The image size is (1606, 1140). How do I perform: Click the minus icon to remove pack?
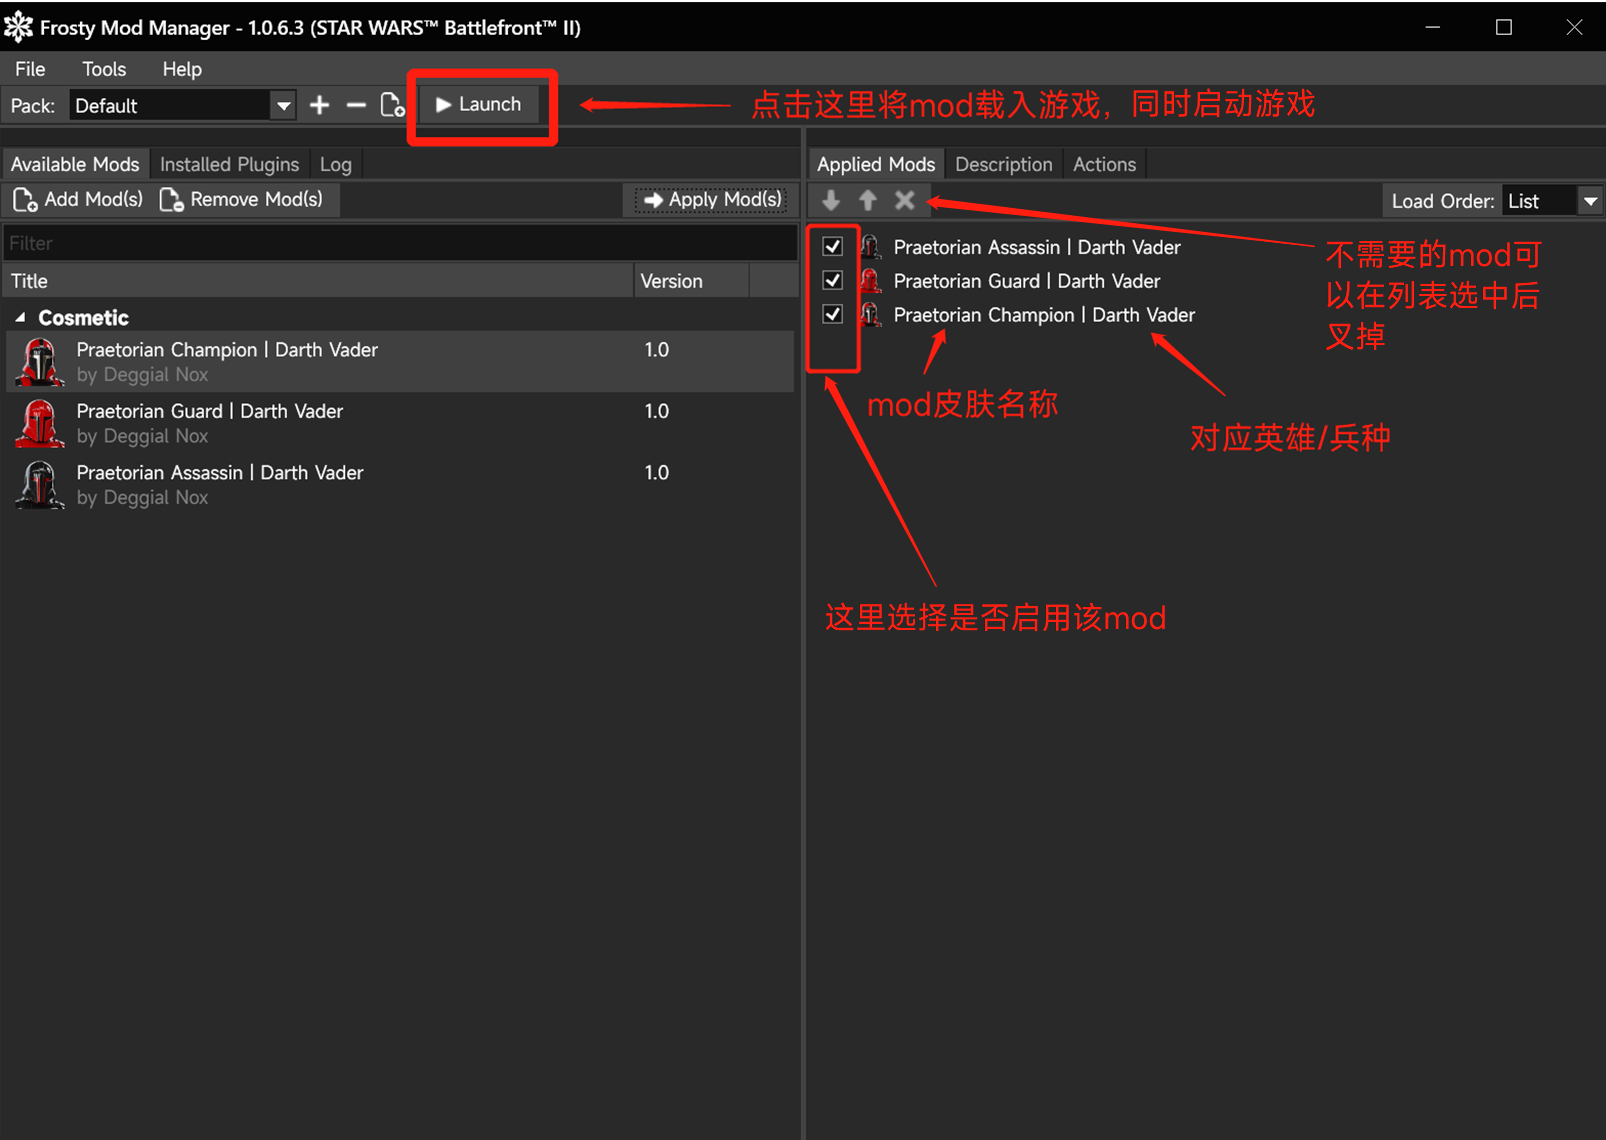(x=356, y=105)
